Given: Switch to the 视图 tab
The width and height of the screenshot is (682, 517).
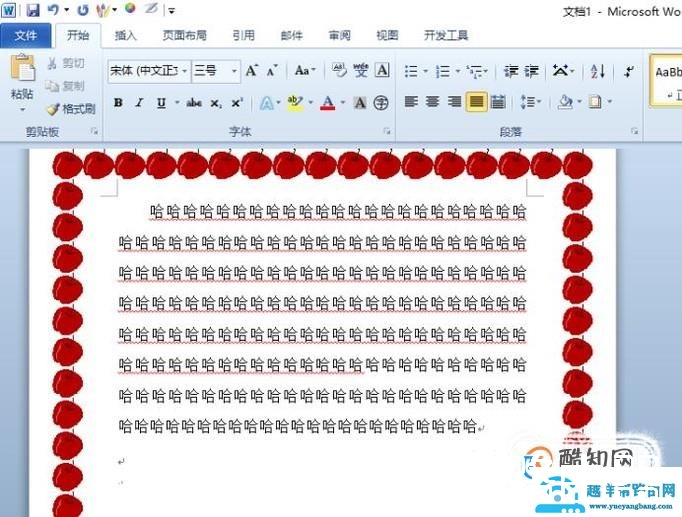Looking at the screenshot, I should point(387,35).
